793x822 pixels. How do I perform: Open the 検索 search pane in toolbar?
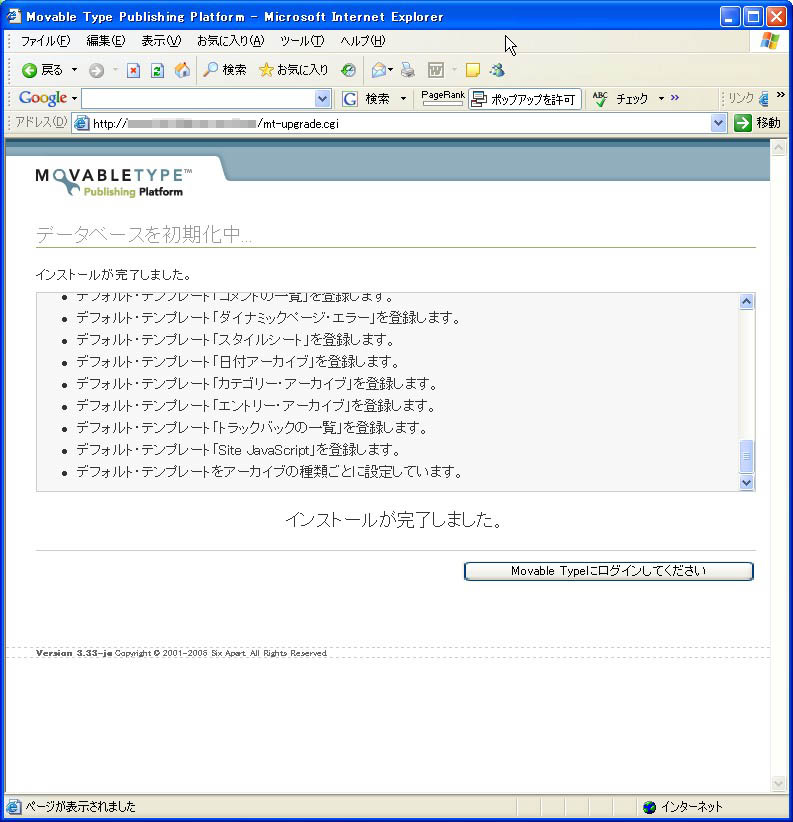(x=224, y=70)
